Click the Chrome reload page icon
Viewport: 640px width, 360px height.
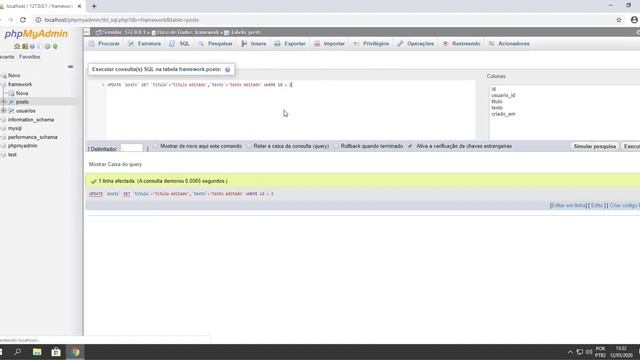click(x=23, y=20)
